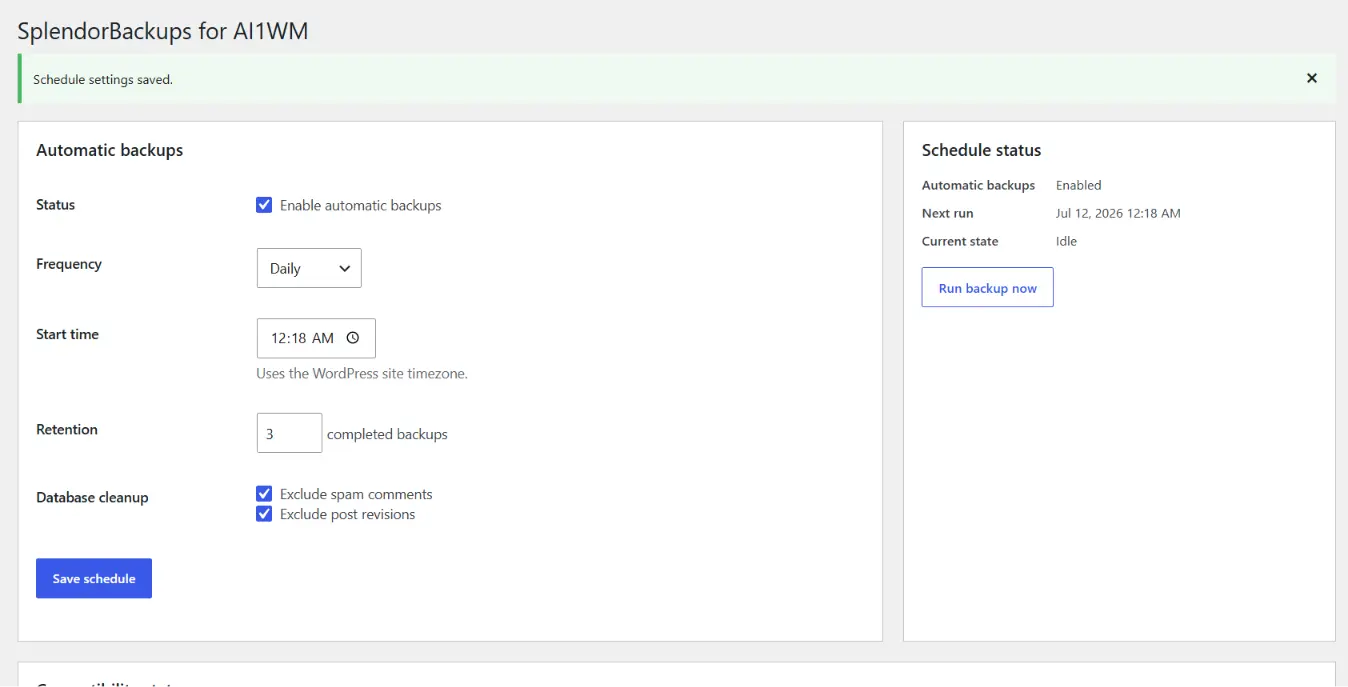Image resolution: width=1348 pixels, height=687 pixels.
Task: Toggle Enable automatic backups checkbox
Action: (x=264, y=205)
